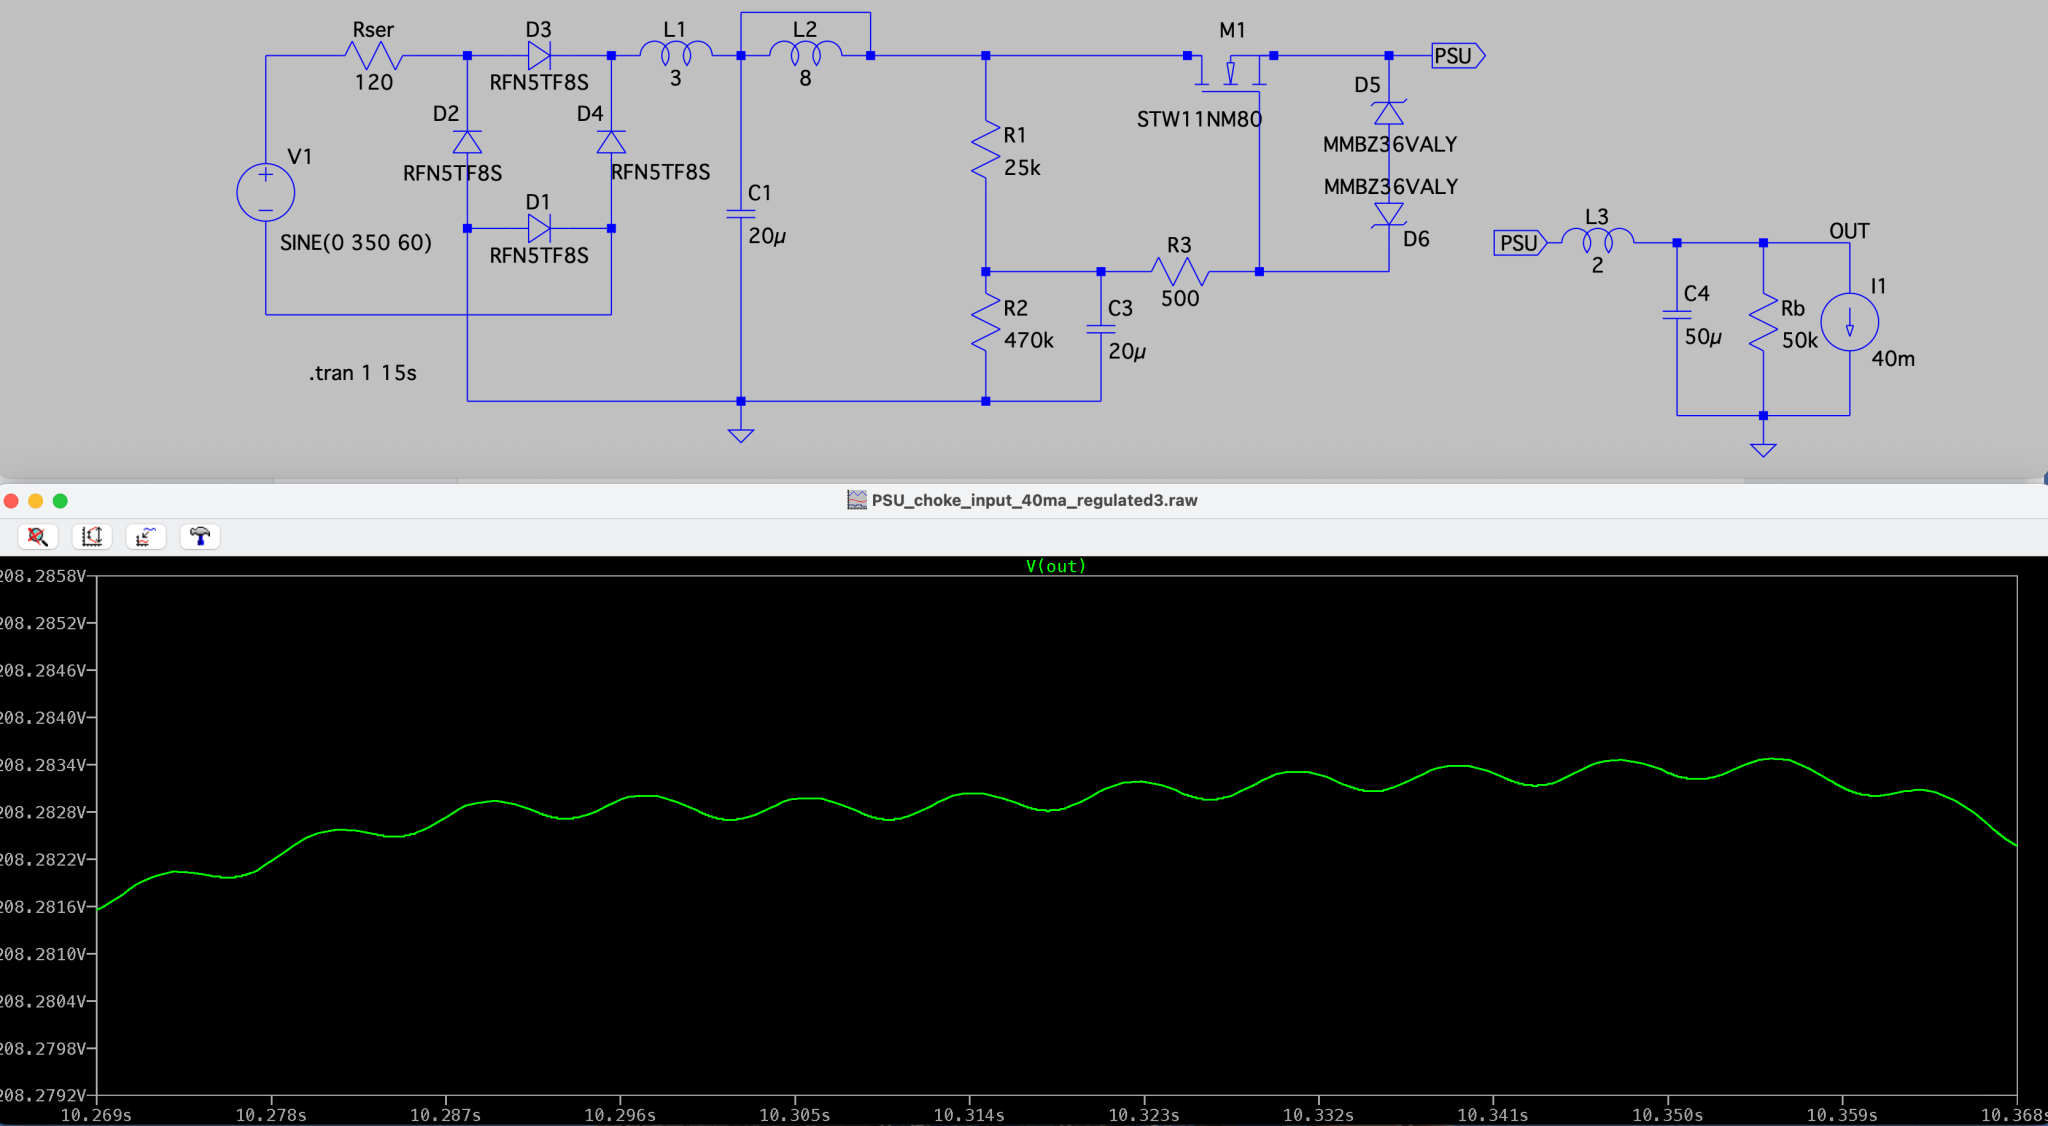Click the raw file icon in title bar

click(857, 500)
